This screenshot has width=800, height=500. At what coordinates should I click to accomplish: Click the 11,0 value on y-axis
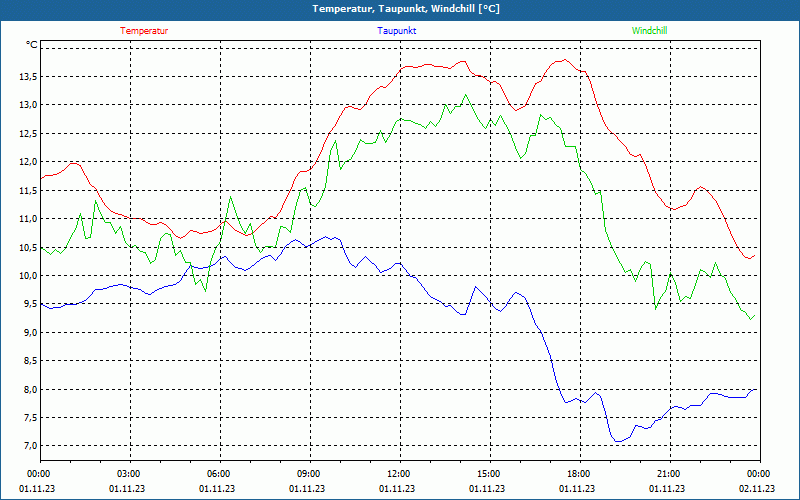coord(28,218)
